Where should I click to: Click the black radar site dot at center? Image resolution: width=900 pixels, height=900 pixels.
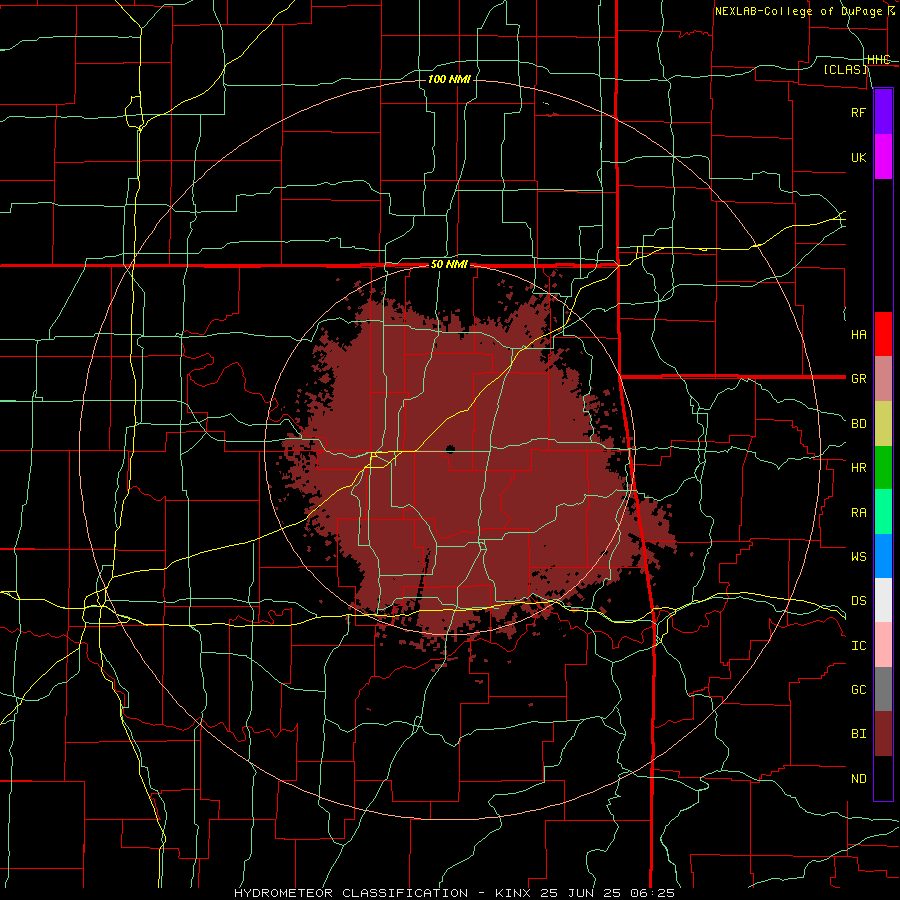click(x=450, y=449)
